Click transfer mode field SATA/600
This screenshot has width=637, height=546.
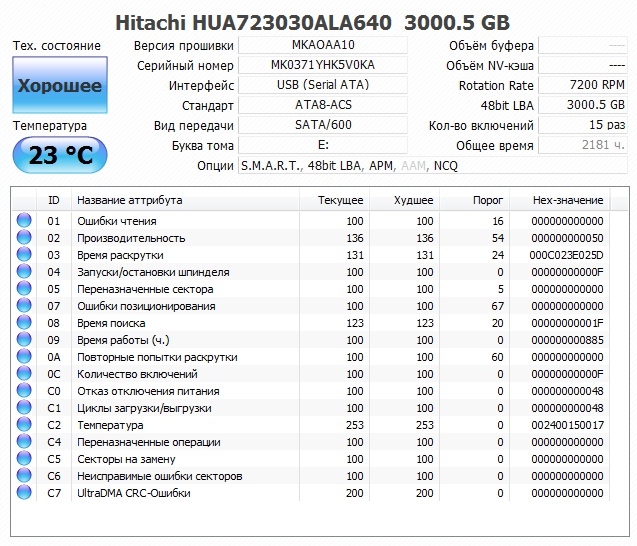(323, 125)
